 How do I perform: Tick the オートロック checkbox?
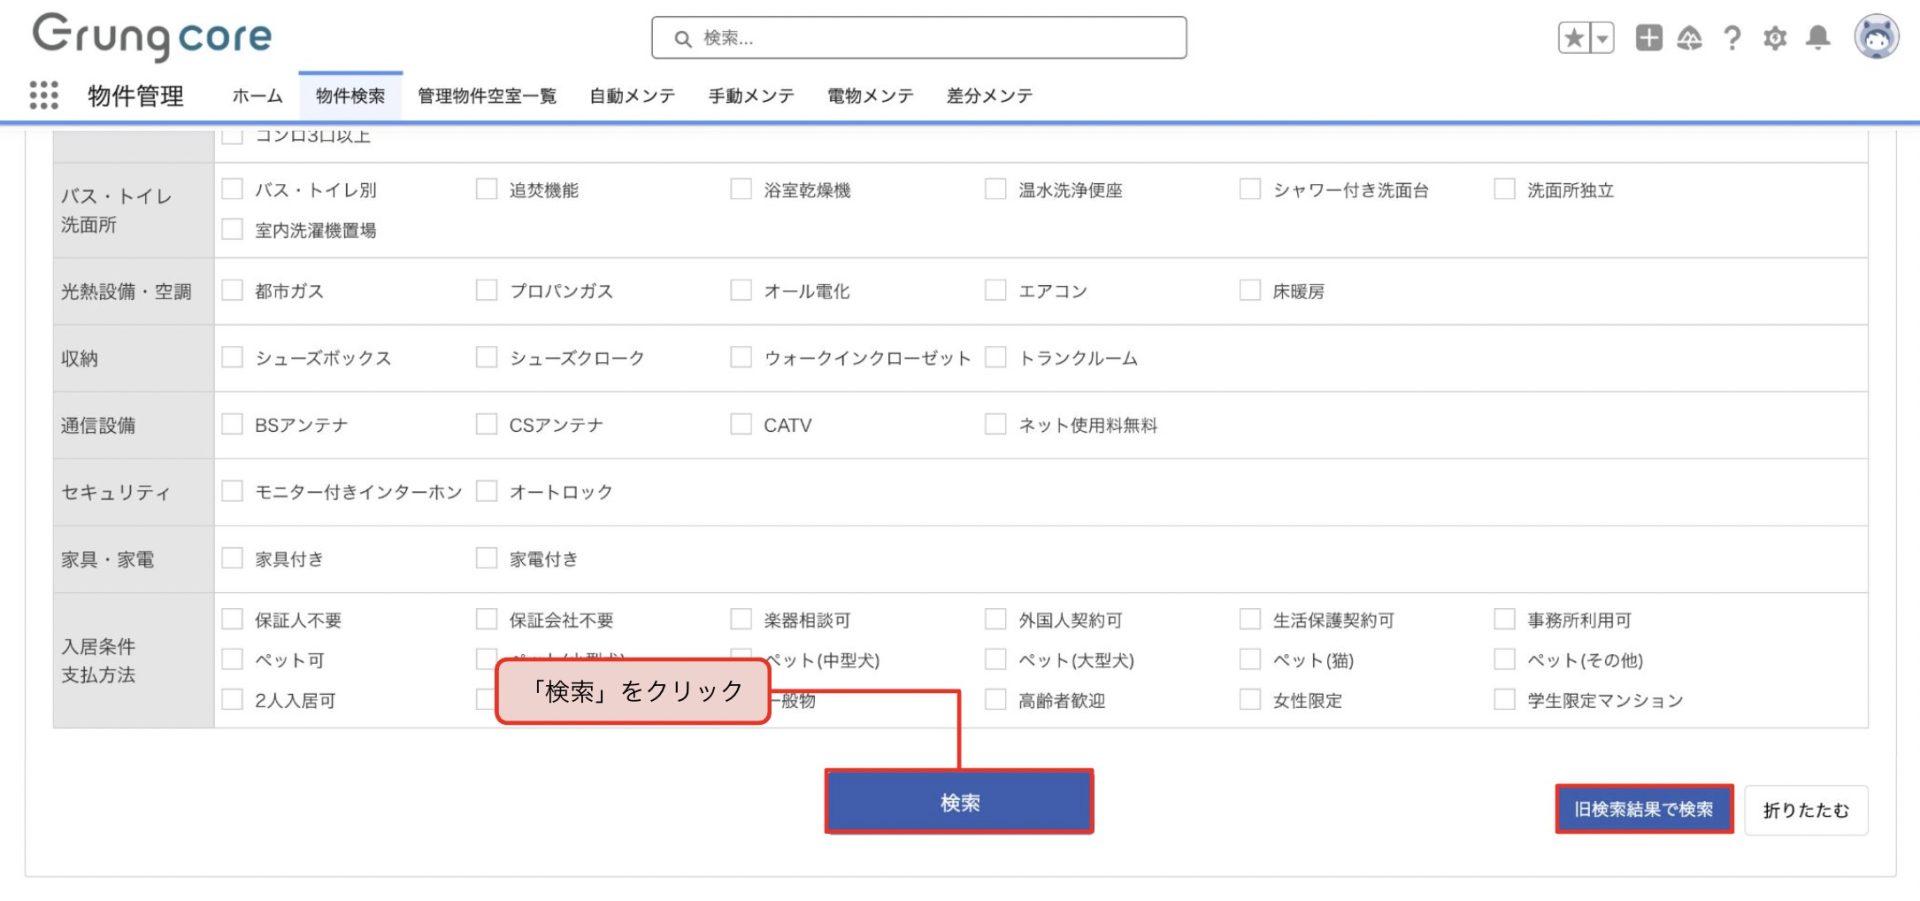click(487, 491)
